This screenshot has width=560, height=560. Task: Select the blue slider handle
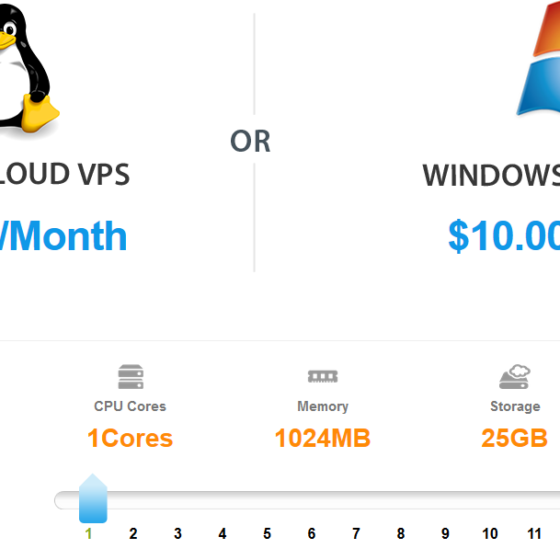click(x=93, y=499)
